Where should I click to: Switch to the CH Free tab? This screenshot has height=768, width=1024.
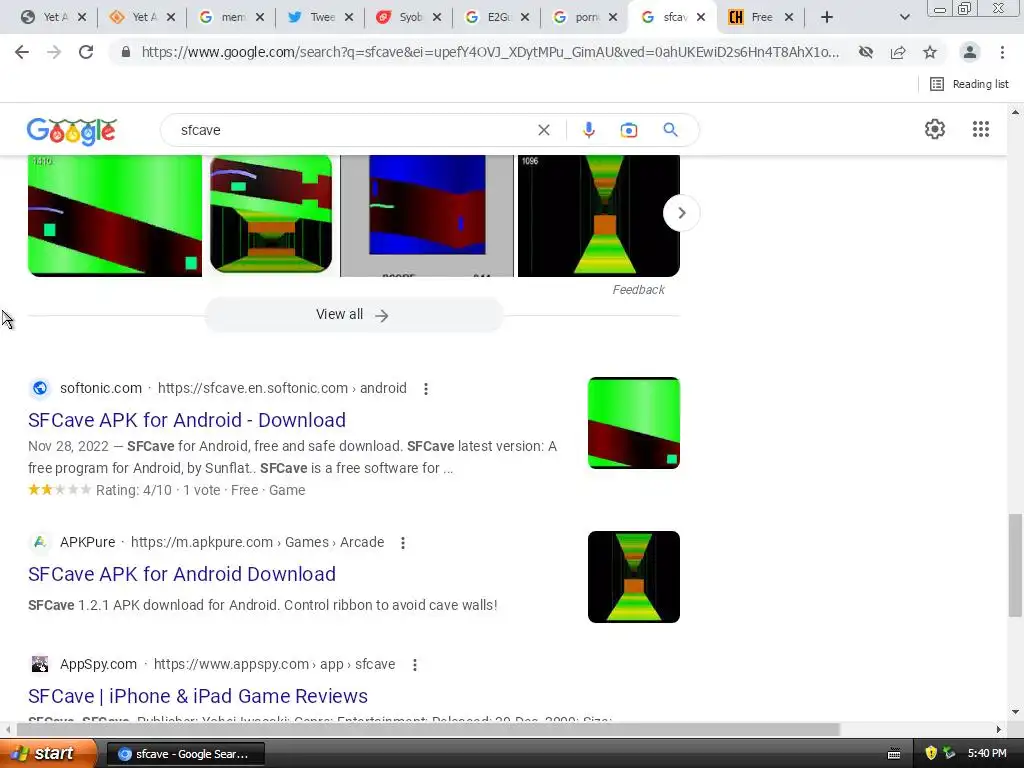(x=751, y=17)
